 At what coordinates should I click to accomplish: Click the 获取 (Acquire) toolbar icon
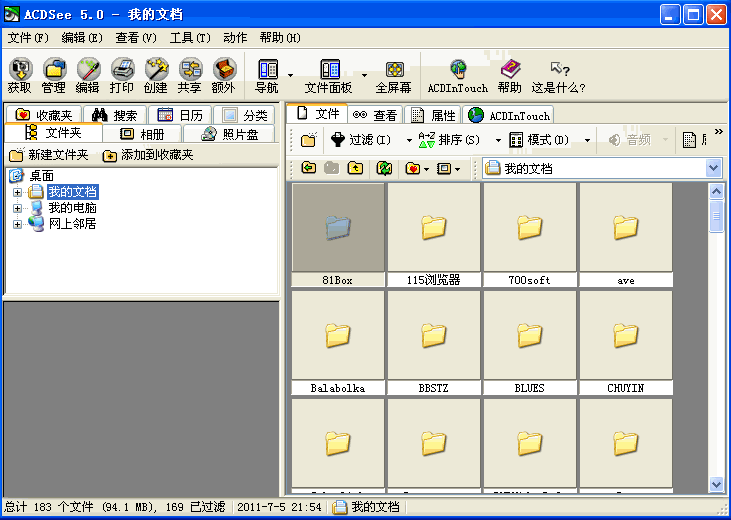20,76
